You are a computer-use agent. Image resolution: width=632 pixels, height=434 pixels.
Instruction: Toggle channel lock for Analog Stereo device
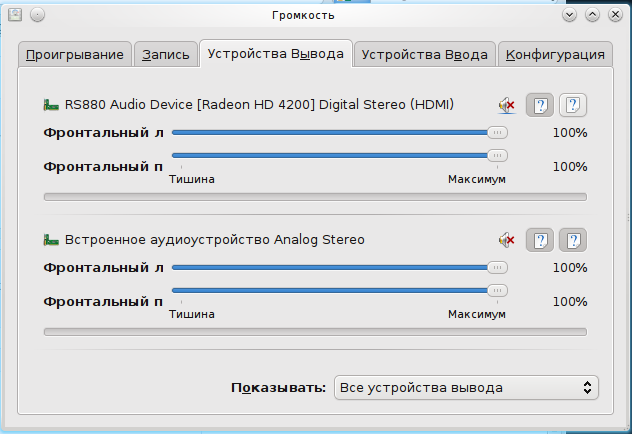[x=540, y=241]
